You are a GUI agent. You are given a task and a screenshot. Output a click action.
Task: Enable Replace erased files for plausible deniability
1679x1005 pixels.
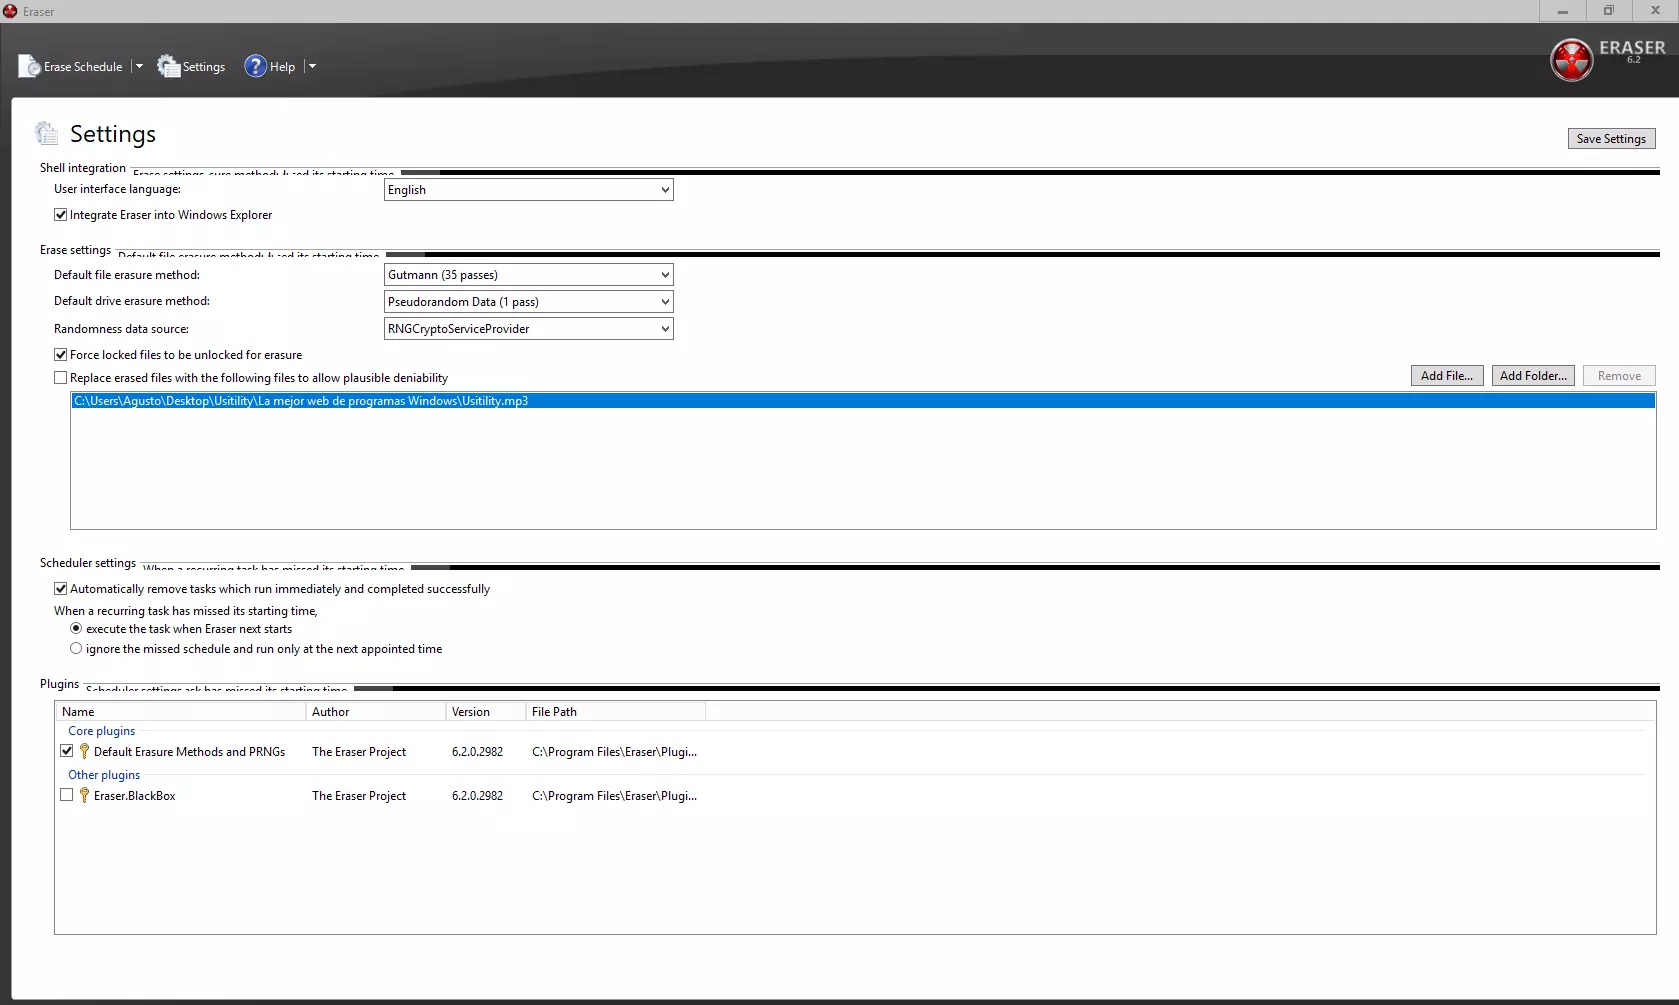coord(61,378)
